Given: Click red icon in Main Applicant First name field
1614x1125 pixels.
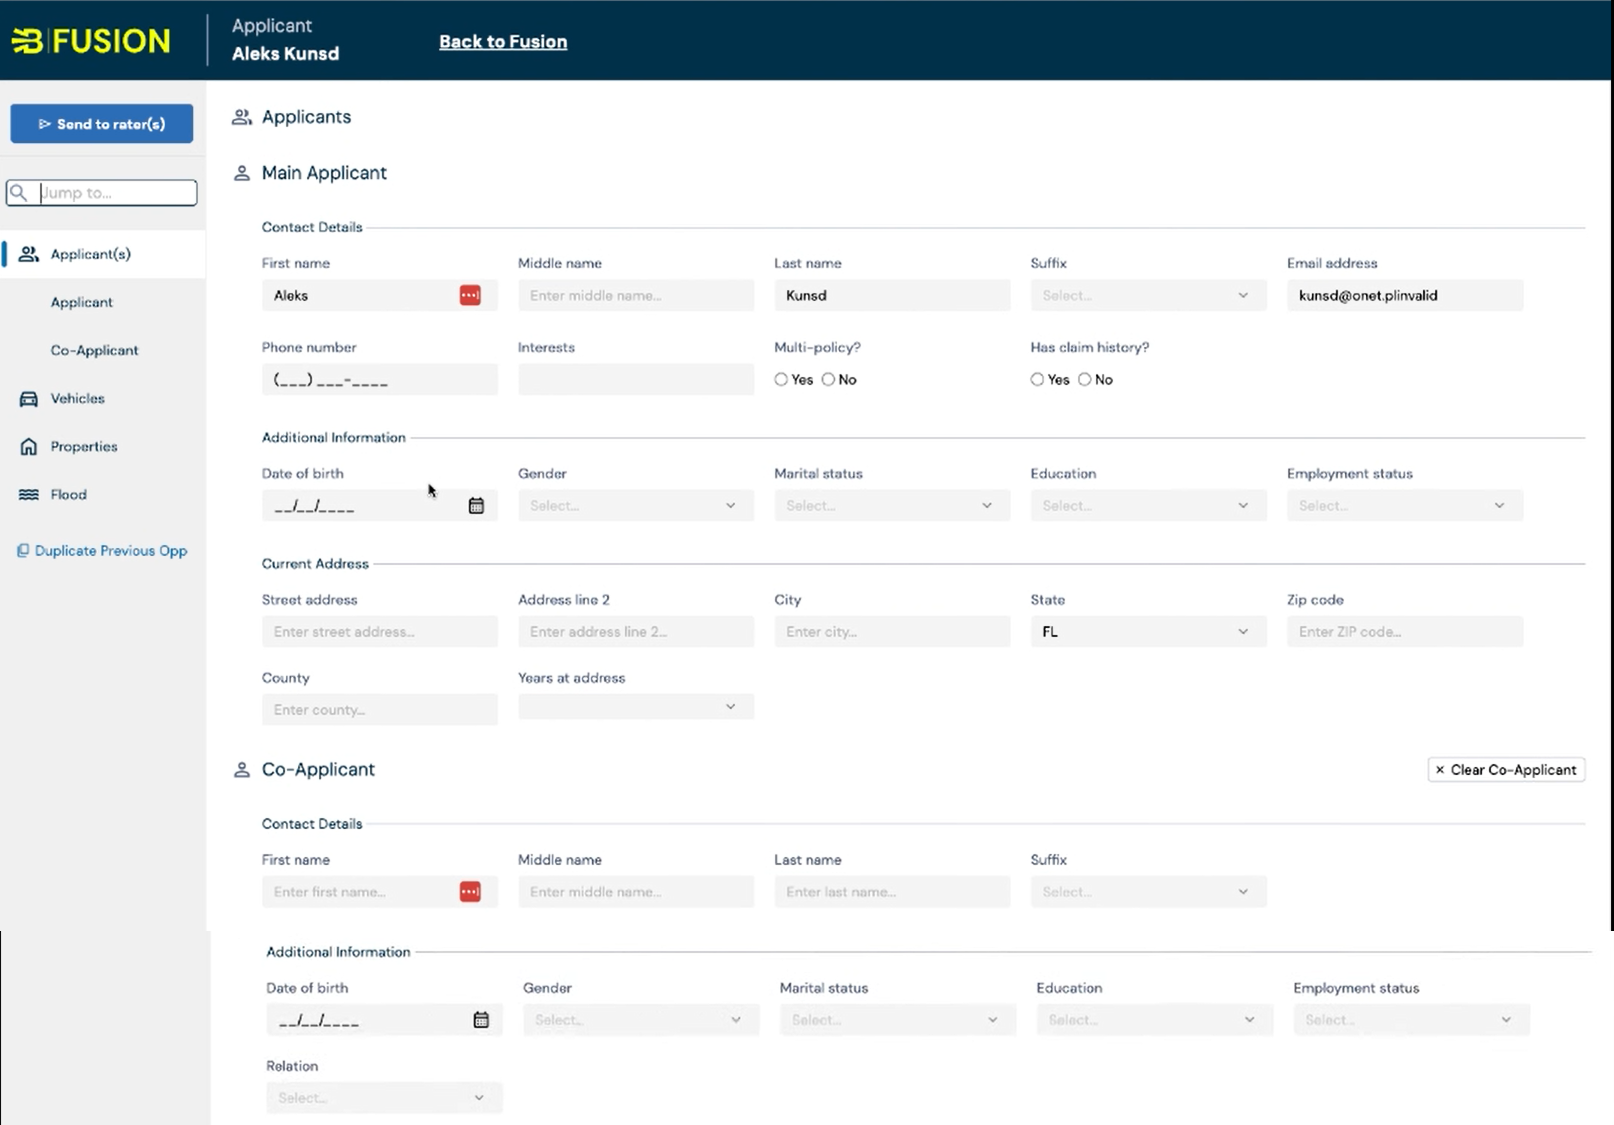Looking at the screenshot, I should 470,295.
